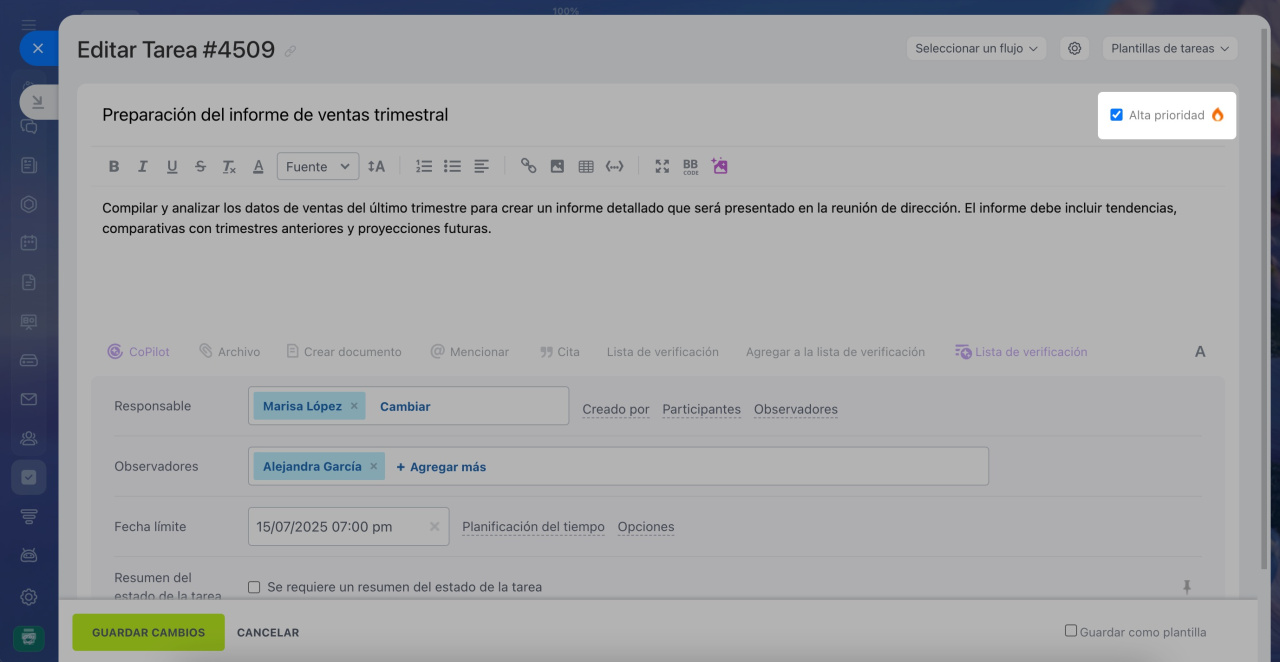Open text alignment options
Screen dimensions: 1280x662
(x=482, y=167)
